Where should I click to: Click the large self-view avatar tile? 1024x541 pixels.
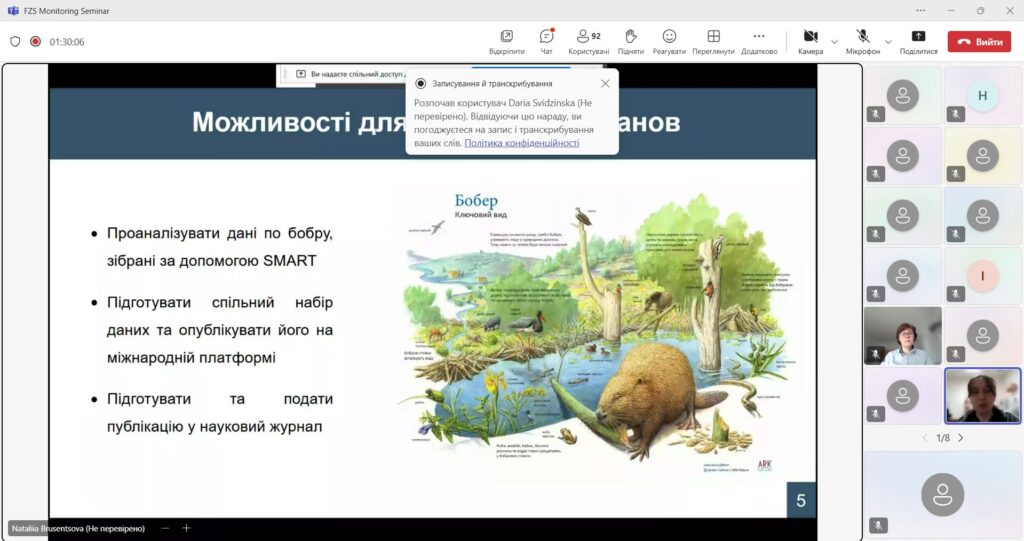[942, 494]
